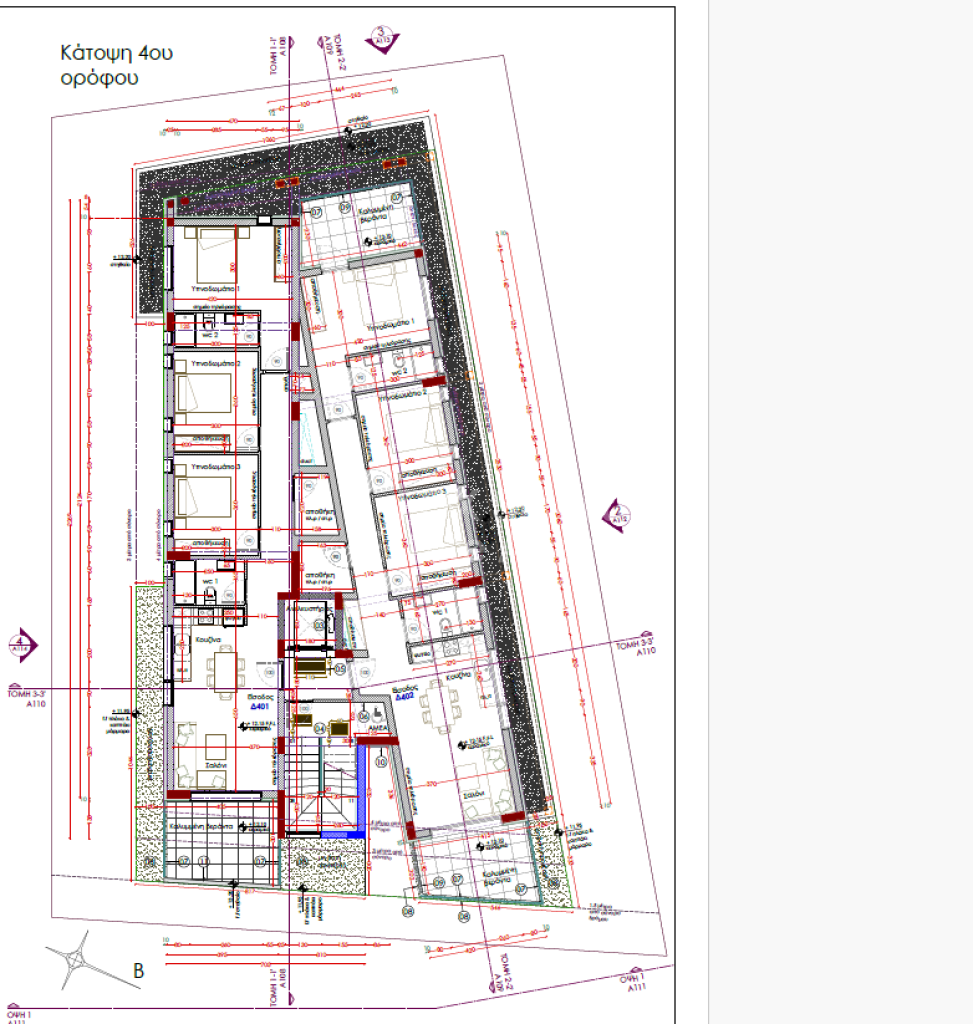This screenshot has width=973, height=1024.
Task: Click the Δ402 apartment entrance label
Action: click(404, 696)
